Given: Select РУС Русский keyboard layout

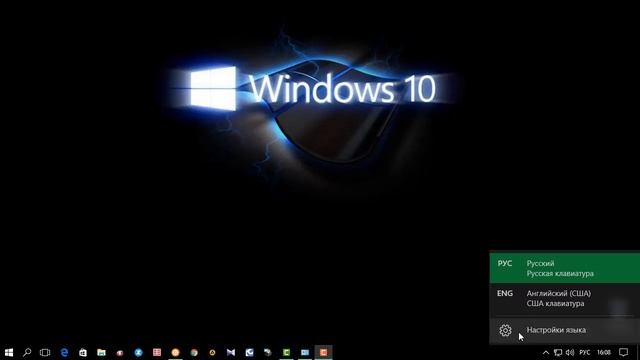Looking at the screenshot, I should [565, 268].
